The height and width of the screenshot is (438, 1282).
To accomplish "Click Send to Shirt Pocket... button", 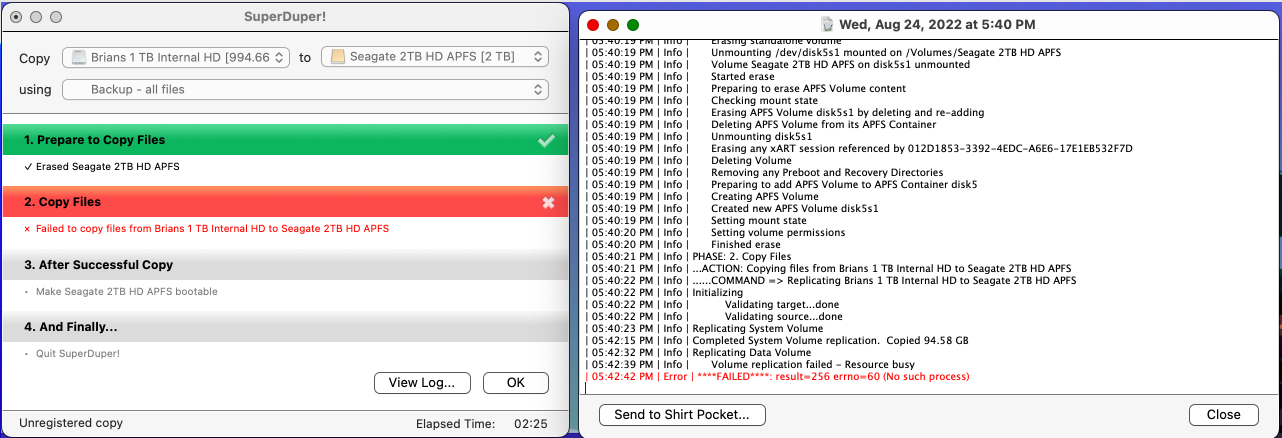I will pyautogui.click(x=682, y=414).
